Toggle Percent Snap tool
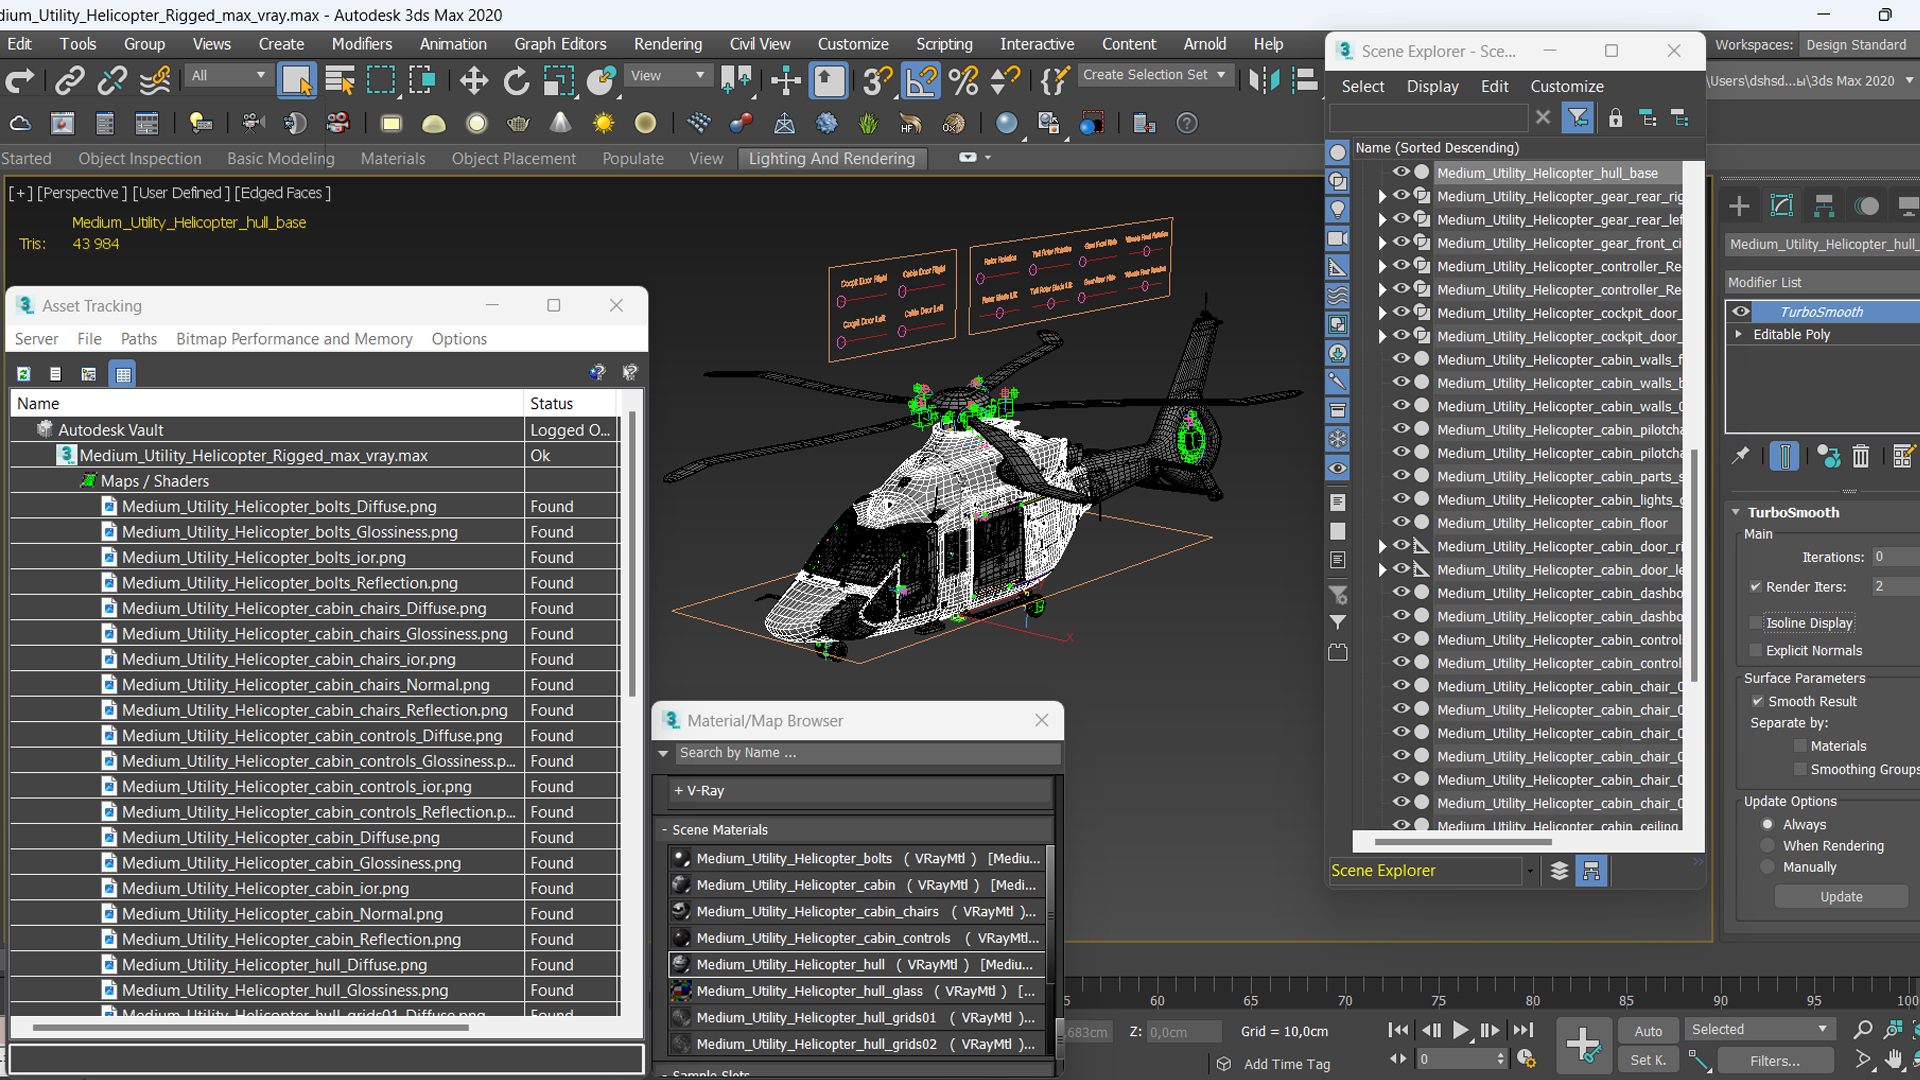Viewport: 1920px width, 1080px height. (x=963, y=80)
